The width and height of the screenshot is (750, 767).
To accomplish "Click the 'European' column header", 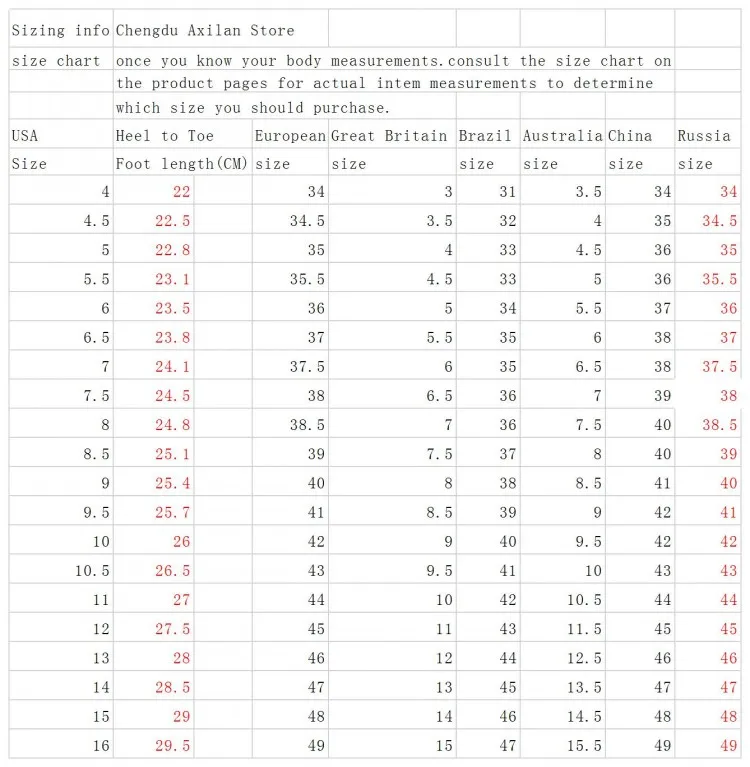I will (290, 135).
